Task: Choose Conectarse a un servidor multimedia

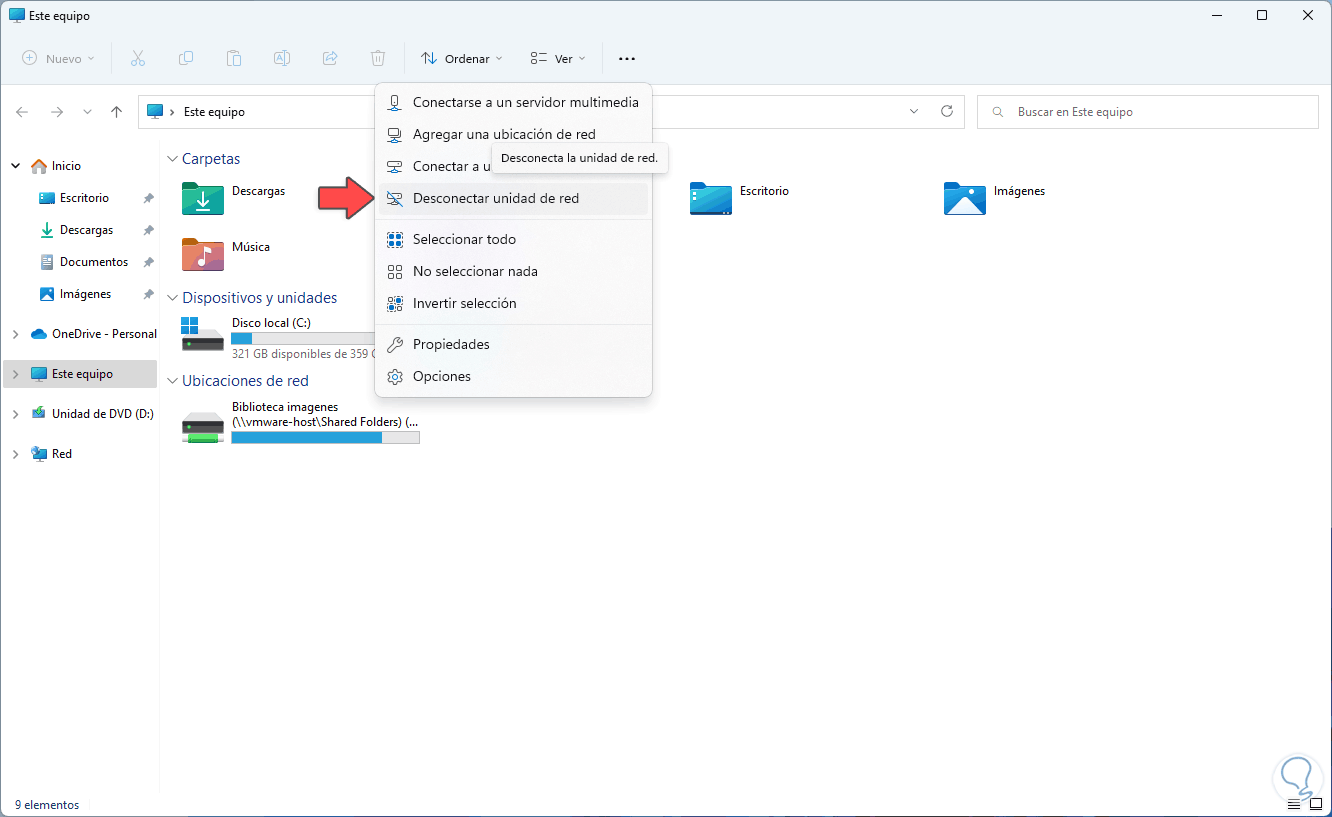Action: coord(513,102)
